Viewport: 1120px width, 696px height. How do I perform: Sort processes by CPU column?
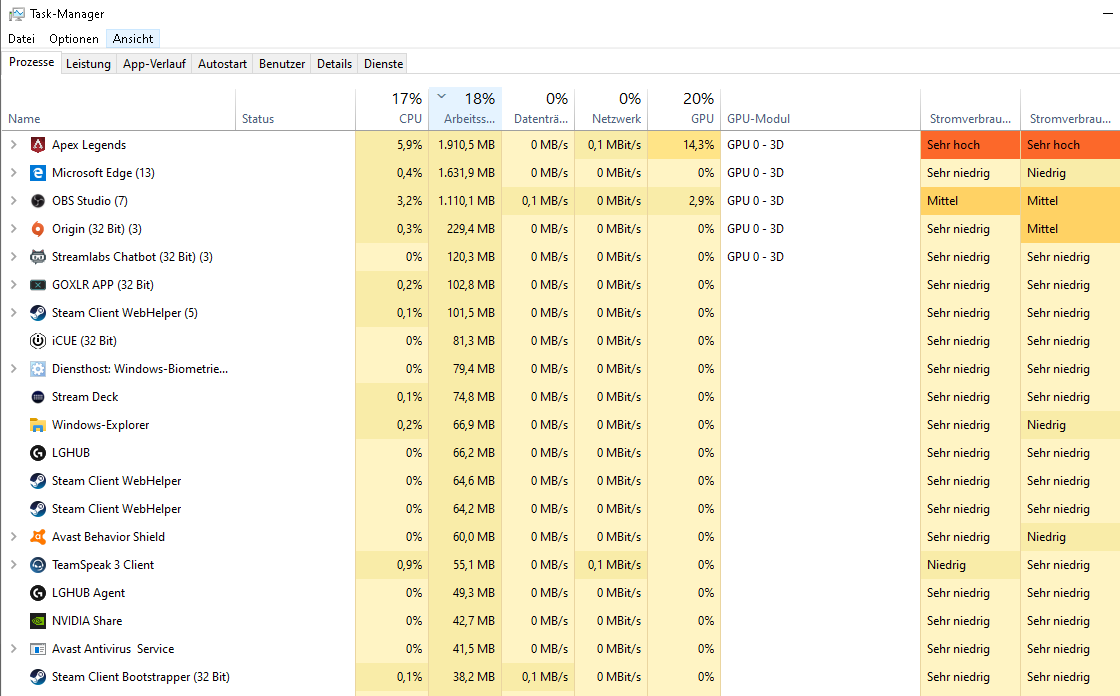click(x=392, y=109)
